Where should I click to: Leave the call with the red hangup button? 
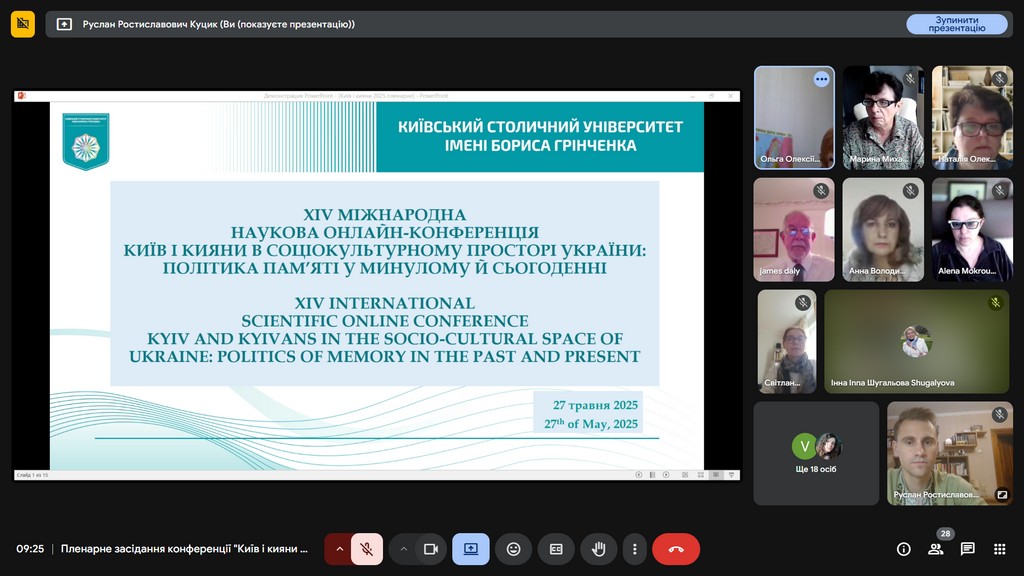(x=677, y=549)
